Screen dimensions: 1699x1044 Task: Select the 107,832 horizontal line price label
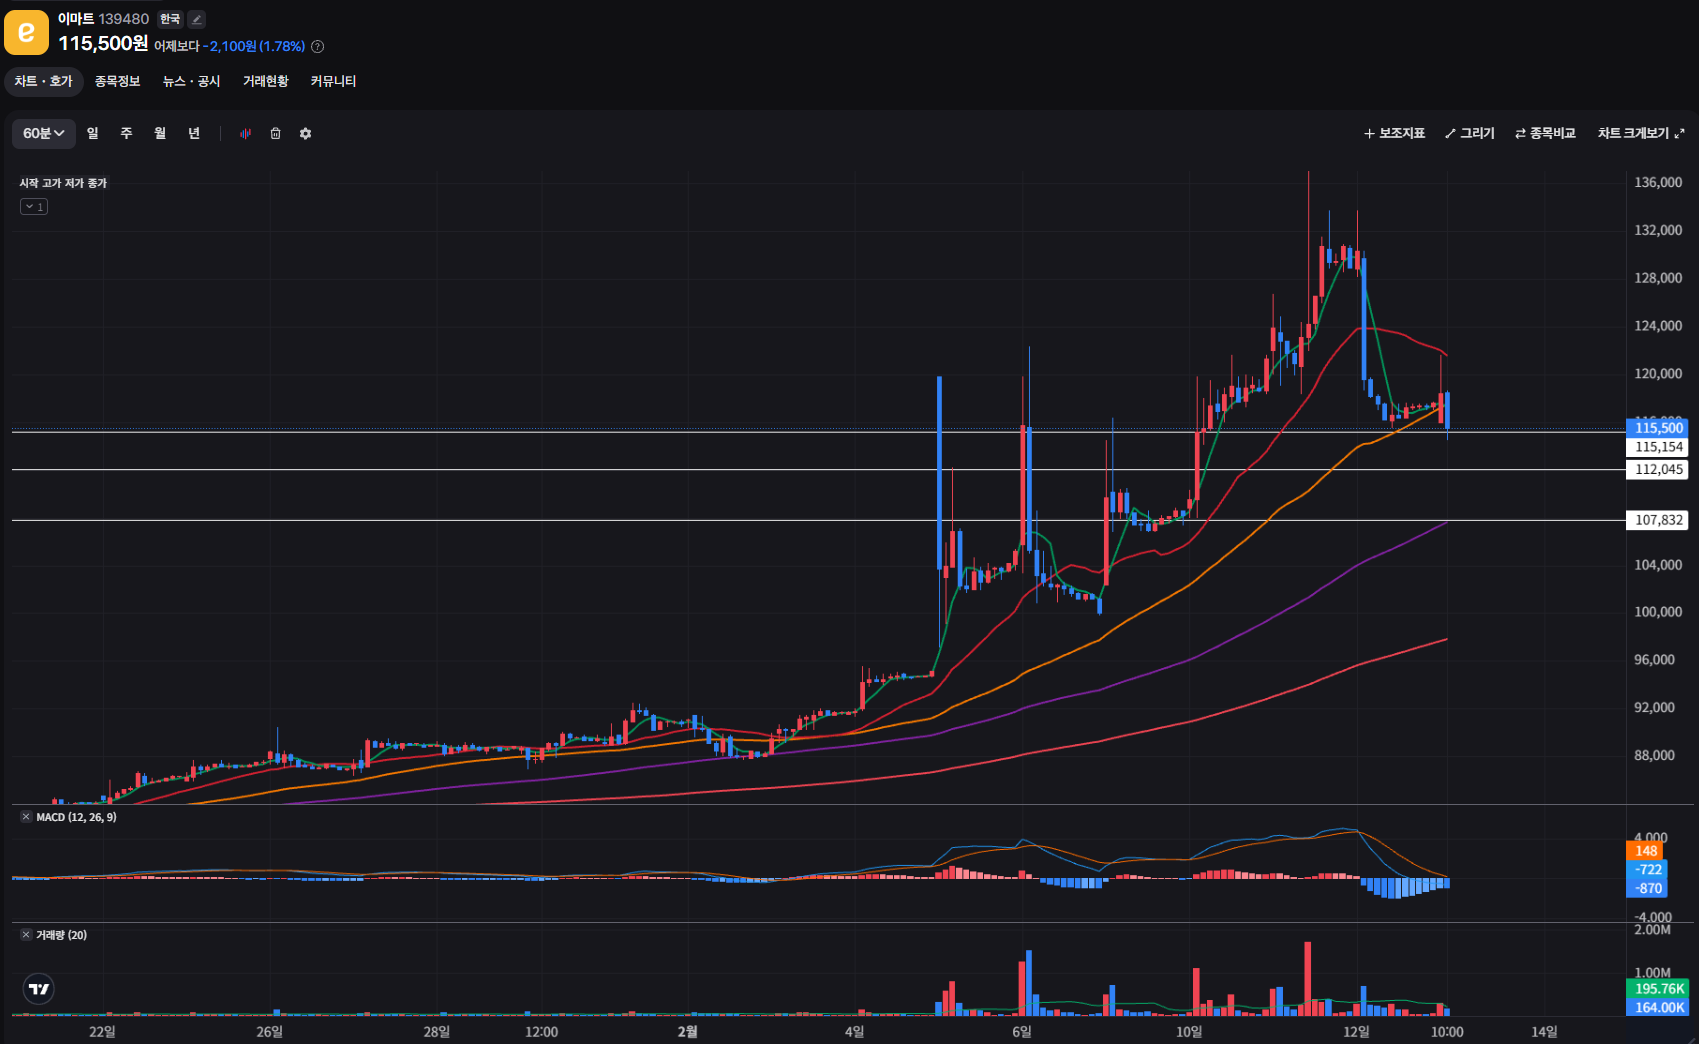(x=1659, y=520)
